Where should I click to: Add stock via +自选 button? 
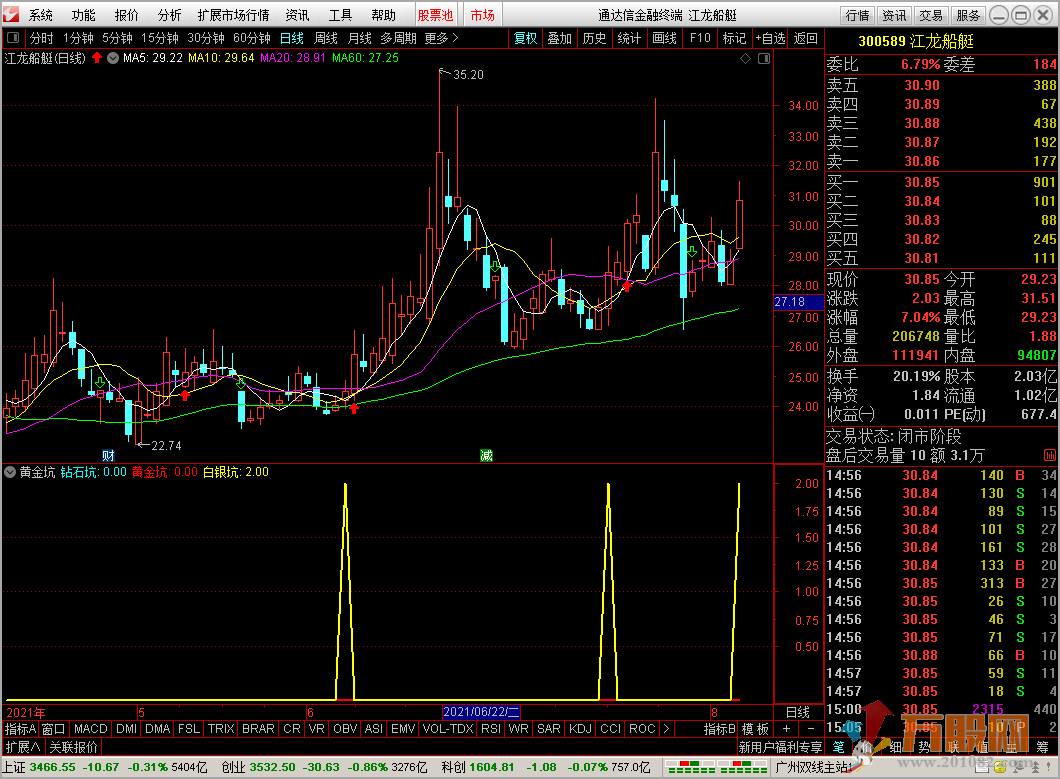coord(770,38)
